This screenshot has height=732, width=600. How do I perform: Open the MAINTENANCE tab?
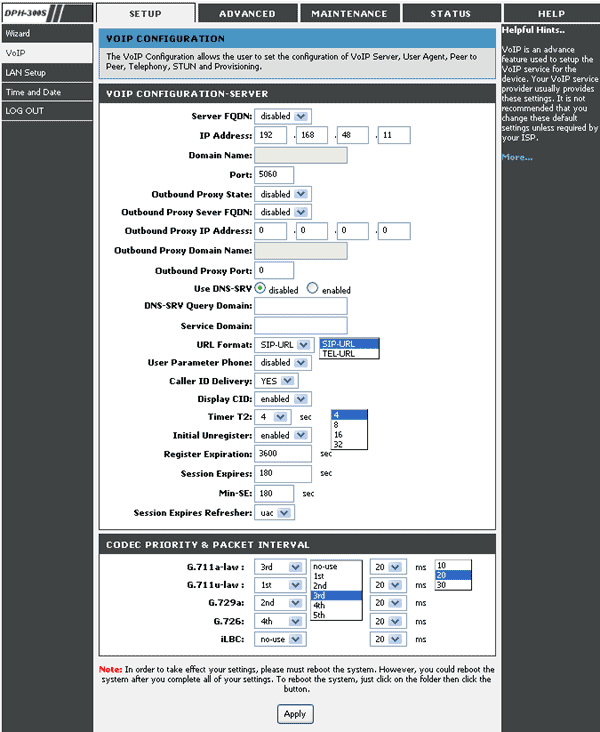349,13
